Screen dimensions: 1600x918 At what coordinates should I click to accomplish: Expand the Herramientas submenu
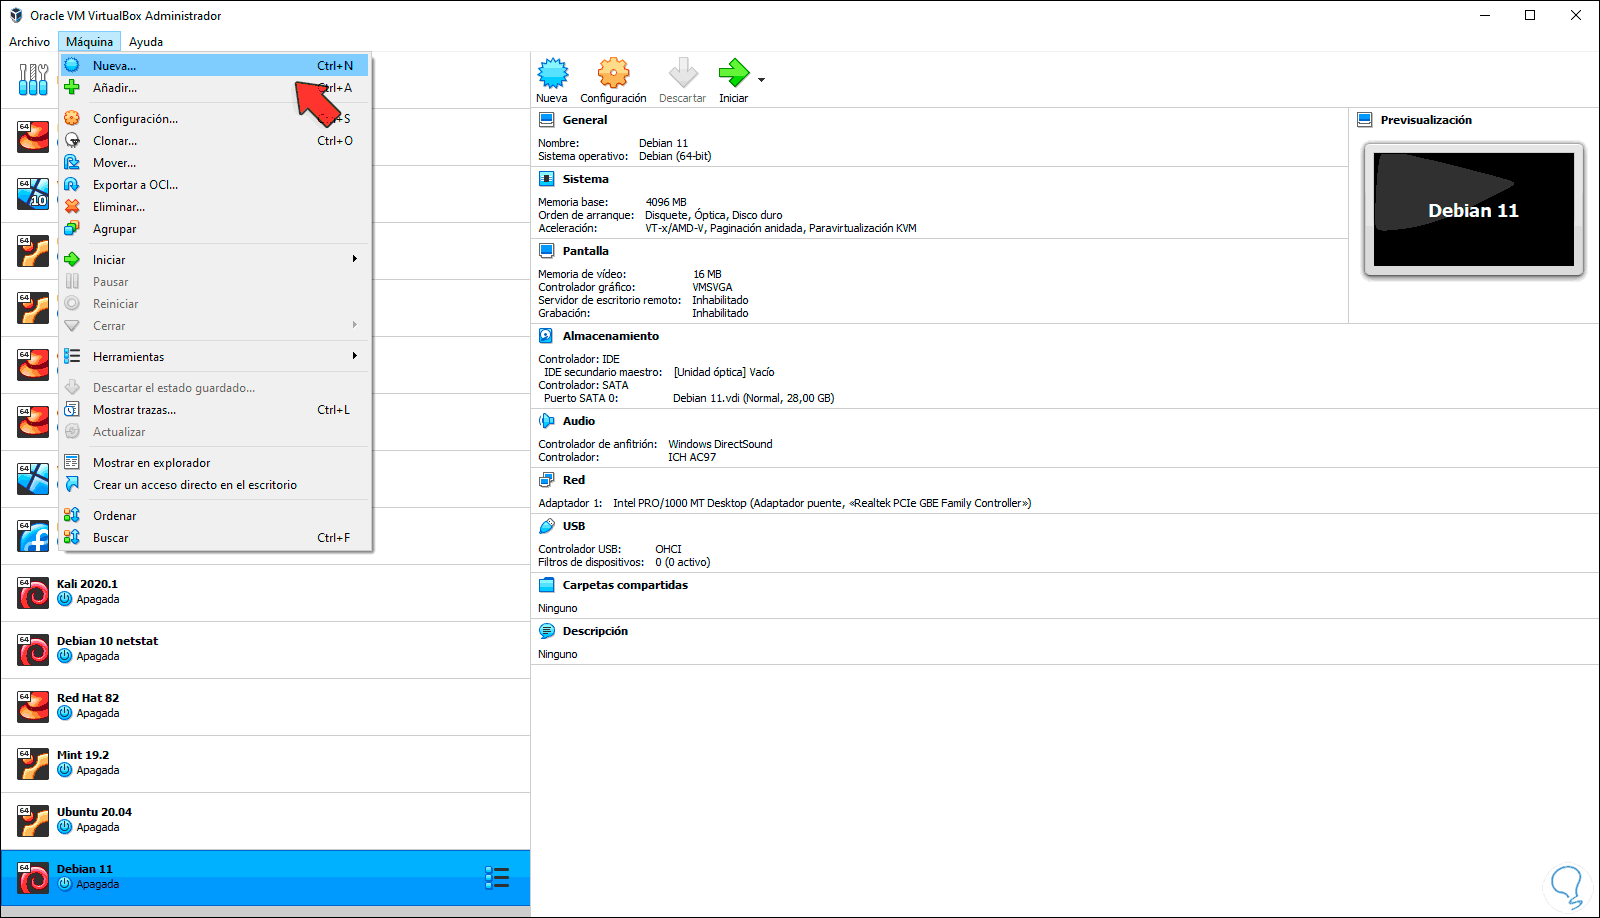[215, 357]
